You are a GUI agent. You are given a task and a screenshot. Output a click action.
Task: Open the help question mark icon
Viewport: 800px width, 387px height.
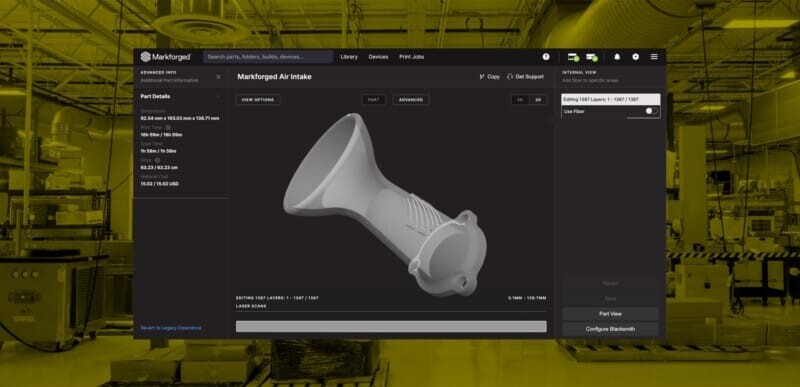(x=546, y=57)
